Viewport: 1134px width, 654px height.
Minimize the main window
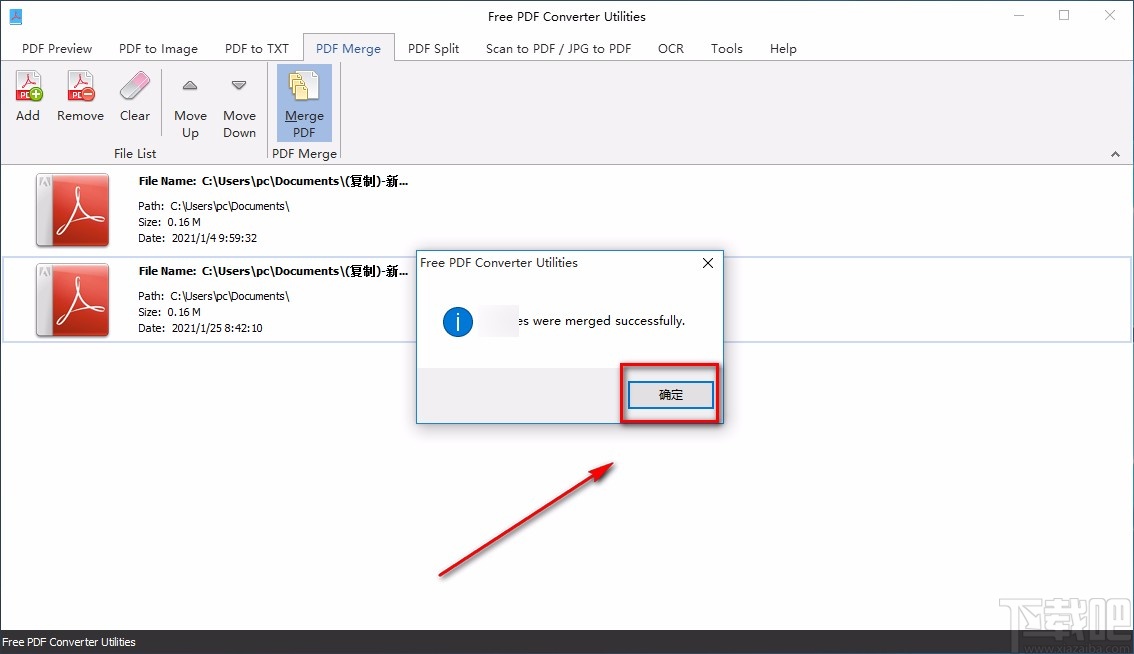pyautogui.click(x=1019, y=15)
